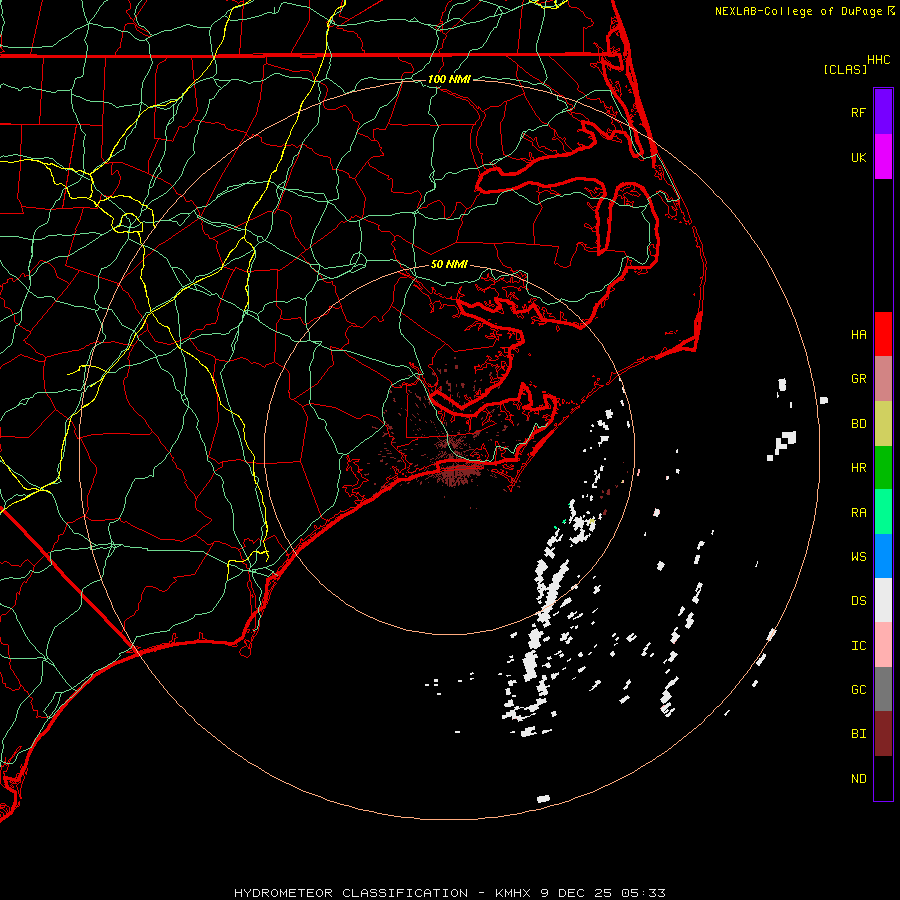Click the IC pink legend block
Viewport: 900px width, 900px height.
click(883, 645)
